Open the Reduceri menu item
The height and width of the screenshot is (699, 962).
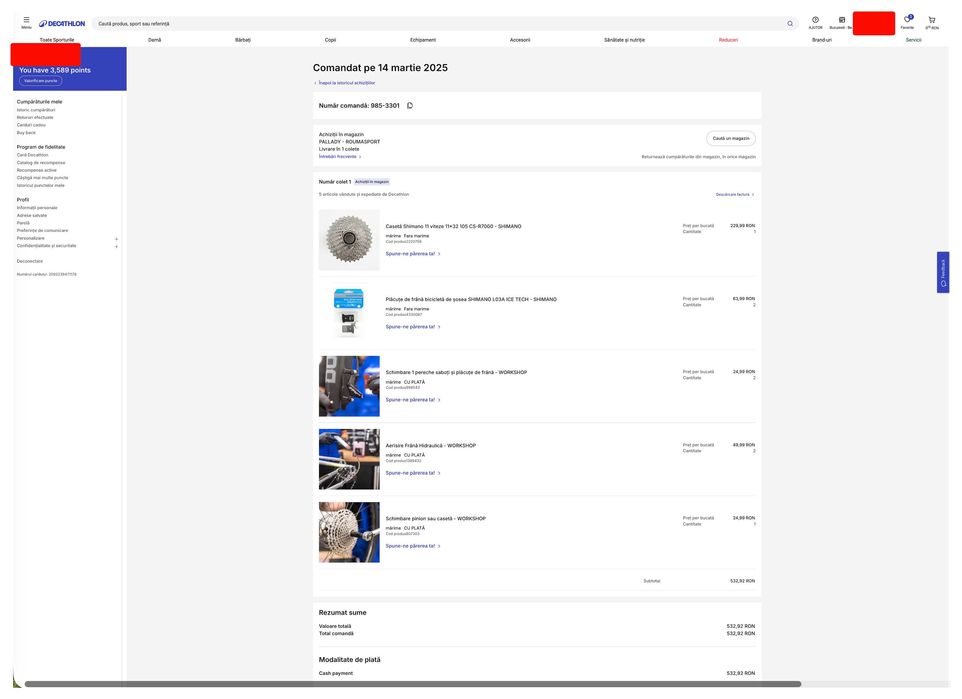728,40
